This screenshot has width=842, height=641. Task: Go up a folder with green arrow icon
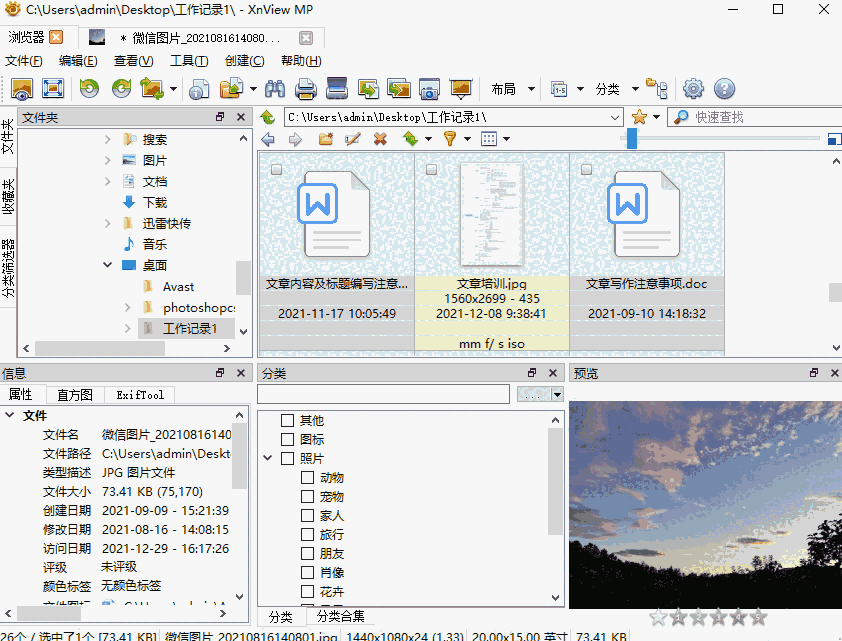click(x=410, y=139)
